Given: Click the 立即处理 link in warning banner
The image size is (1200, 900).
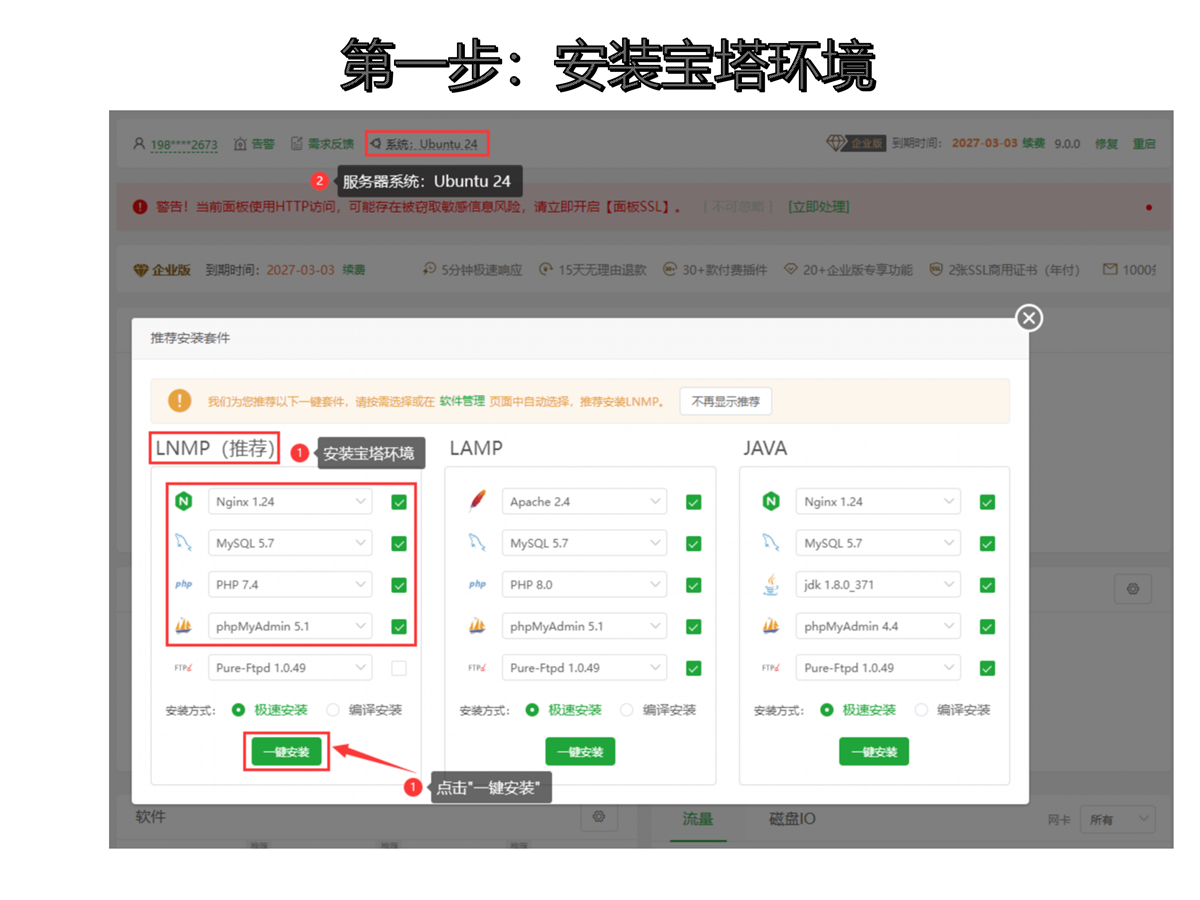Looking at the screenshot, I should click(819, 207).
